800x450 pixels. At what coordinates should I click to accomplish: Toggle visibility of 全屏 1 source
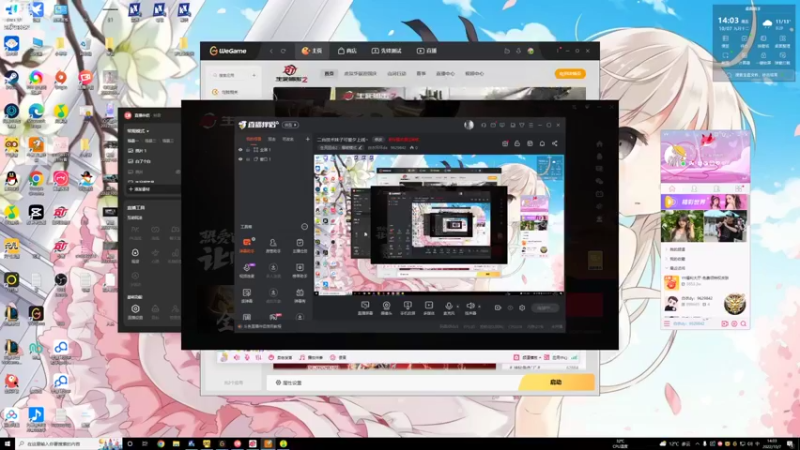240,149
